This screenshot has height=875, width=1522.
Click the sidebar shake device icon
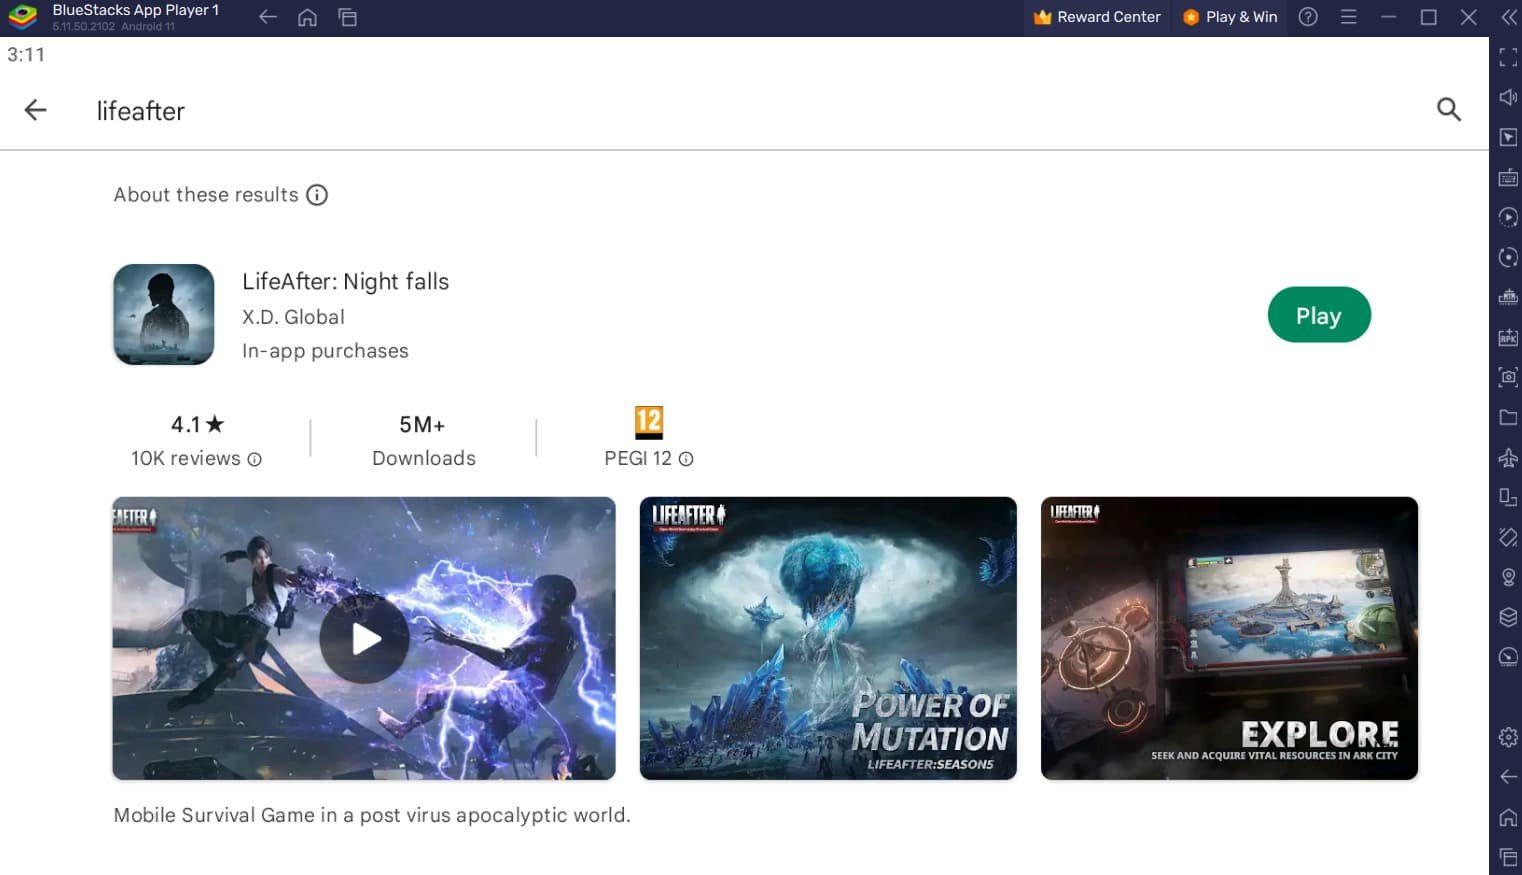pyautogui.click(x=1508, y=537)
